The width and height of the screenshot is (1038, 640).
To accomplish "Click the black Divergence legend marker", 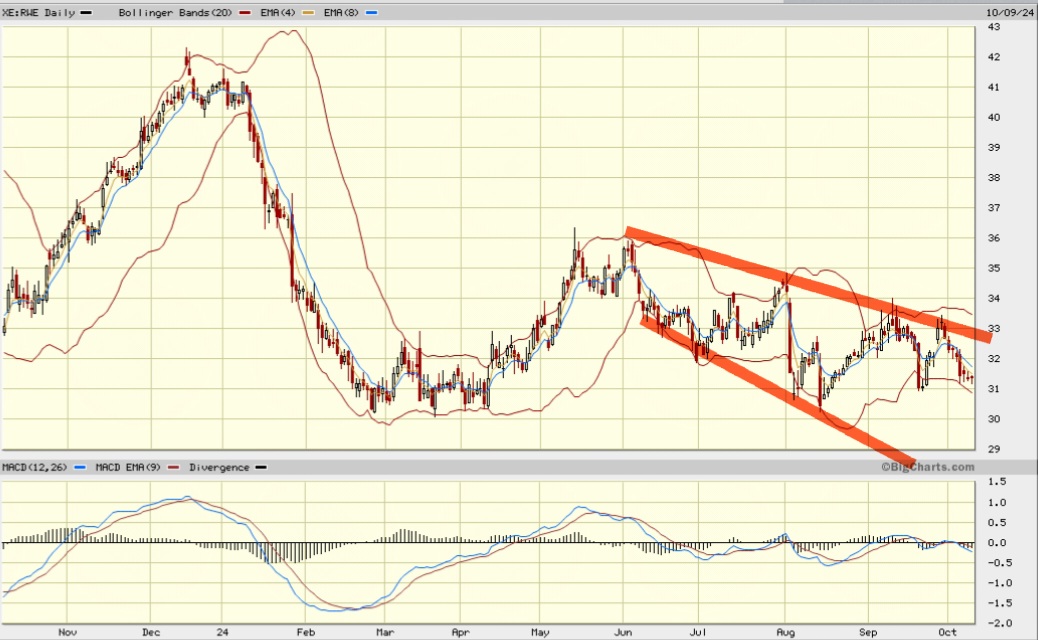I will point(260,467).
